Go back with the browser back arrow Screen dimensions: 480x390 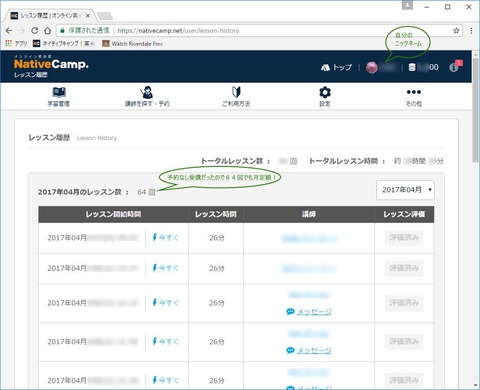tap(9, 31)
